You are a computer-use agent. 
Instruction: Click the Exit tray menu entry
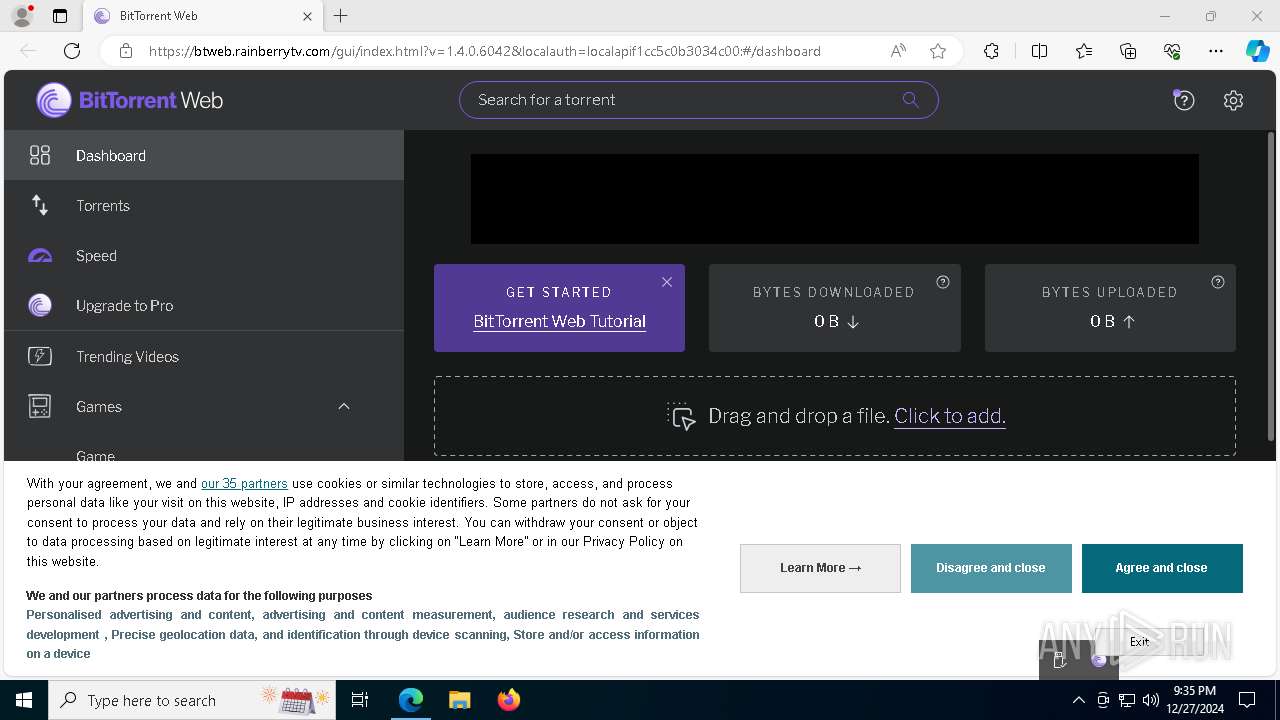click(1140, 641)
